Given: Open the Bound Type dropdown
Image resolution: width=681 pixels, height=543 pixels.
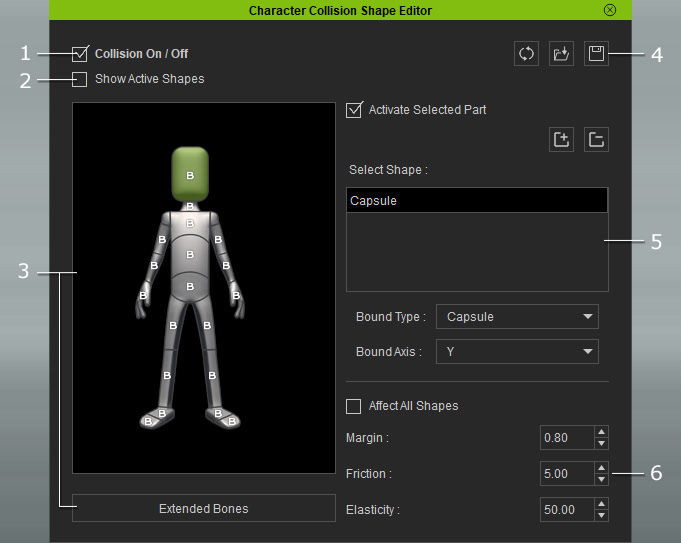Looking at the screenshot, I should pos(518,317).
